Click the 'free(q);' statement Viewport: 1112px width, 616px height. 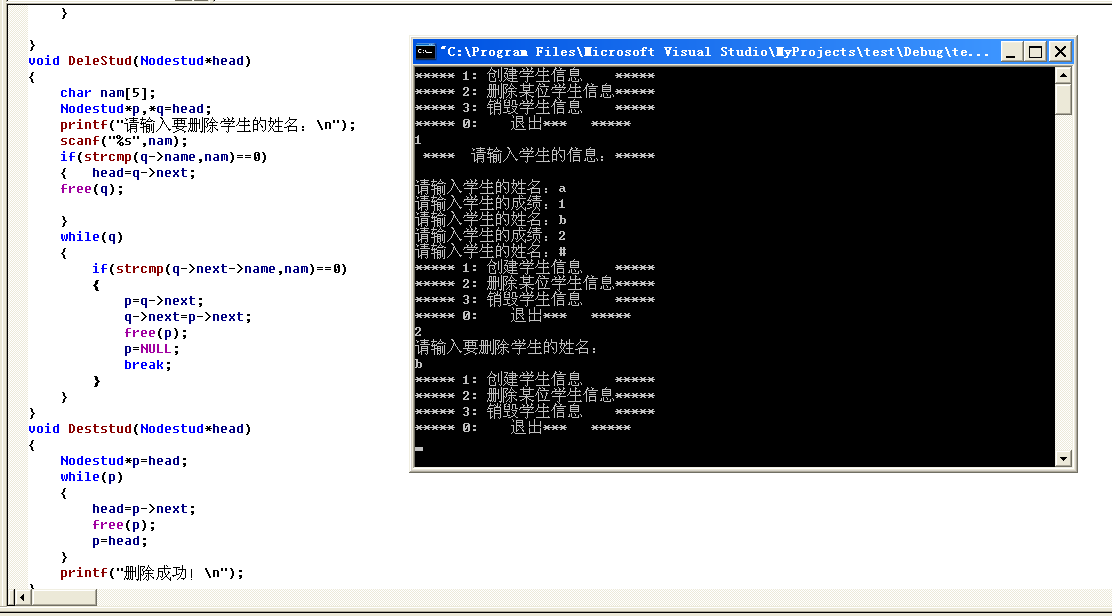92,189
